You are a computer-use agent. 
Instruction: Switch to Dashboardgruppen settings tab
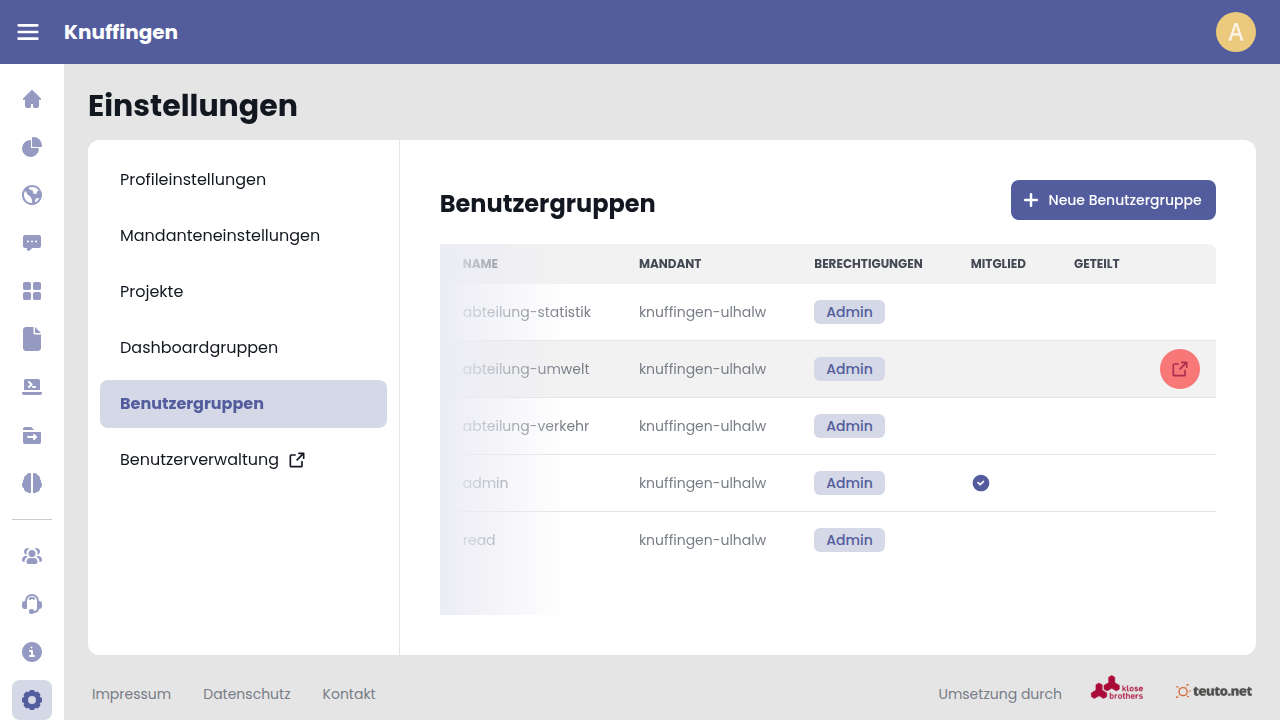199,348
